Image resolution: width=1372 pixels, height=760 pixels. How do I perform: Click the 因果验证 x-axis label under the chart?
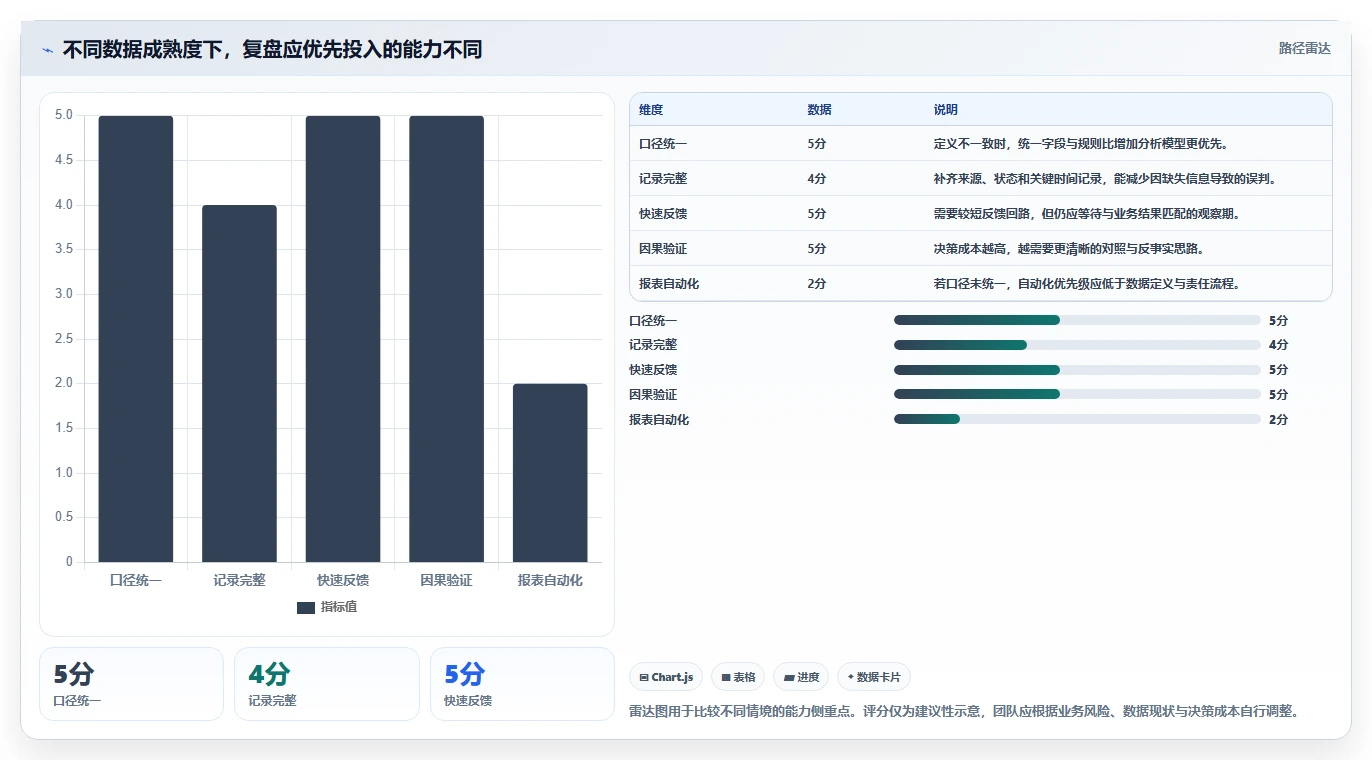coord(446,580)
